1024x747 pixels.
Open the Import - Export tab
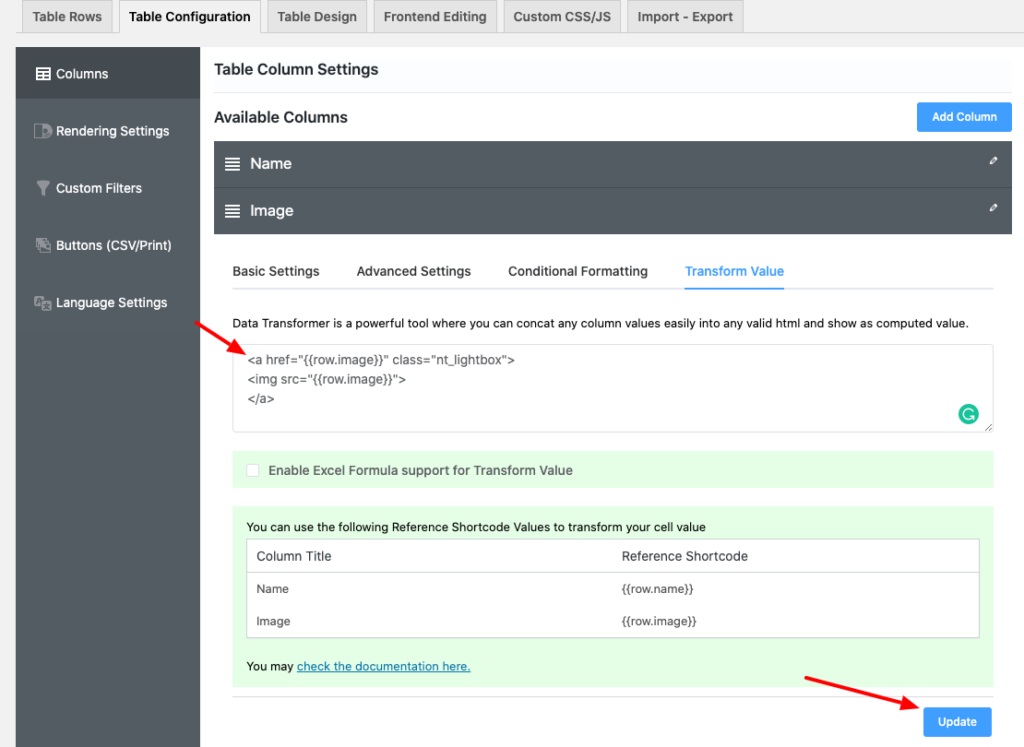point(685,17)
